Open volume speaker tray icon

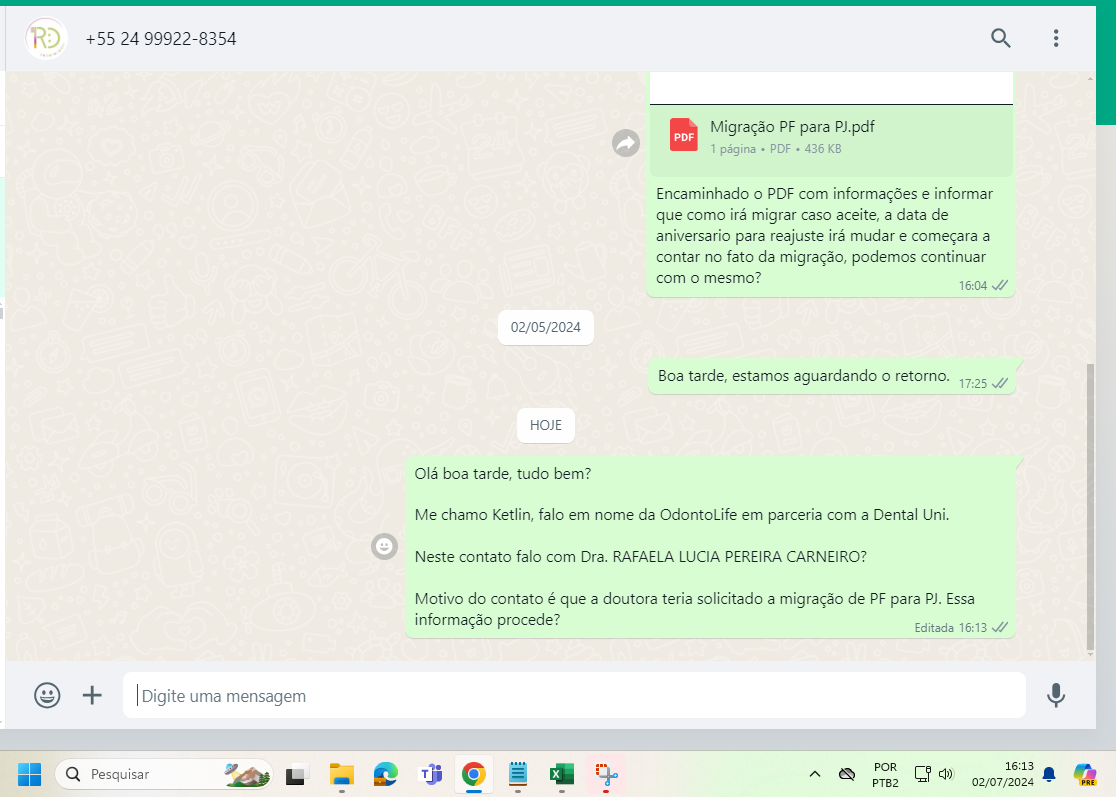(946, 774)
